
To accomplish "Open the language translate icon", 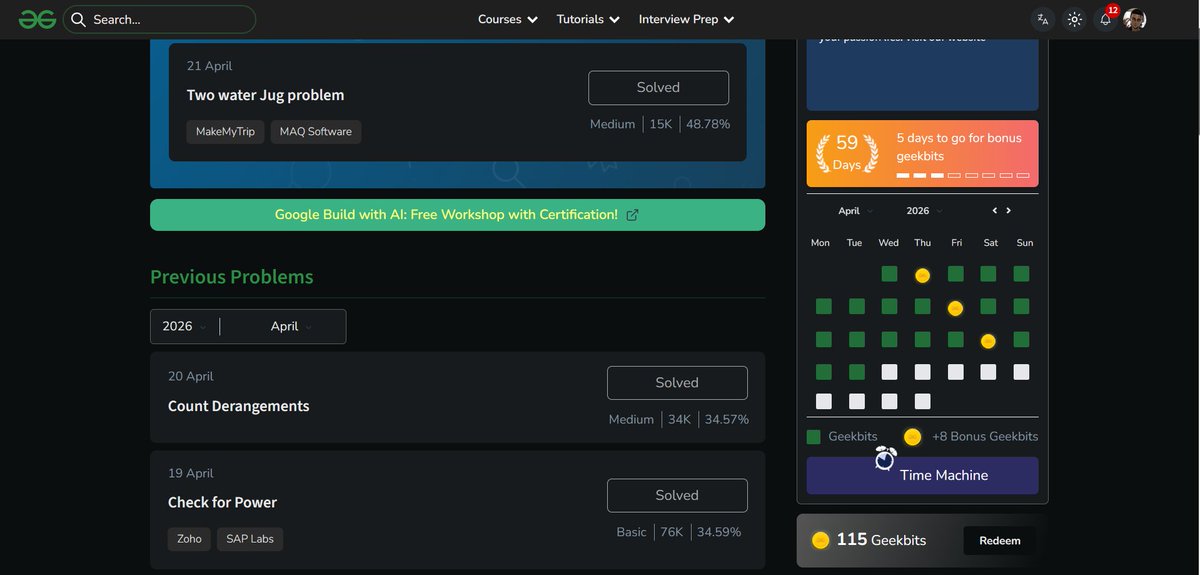I will click(1043, 19).
